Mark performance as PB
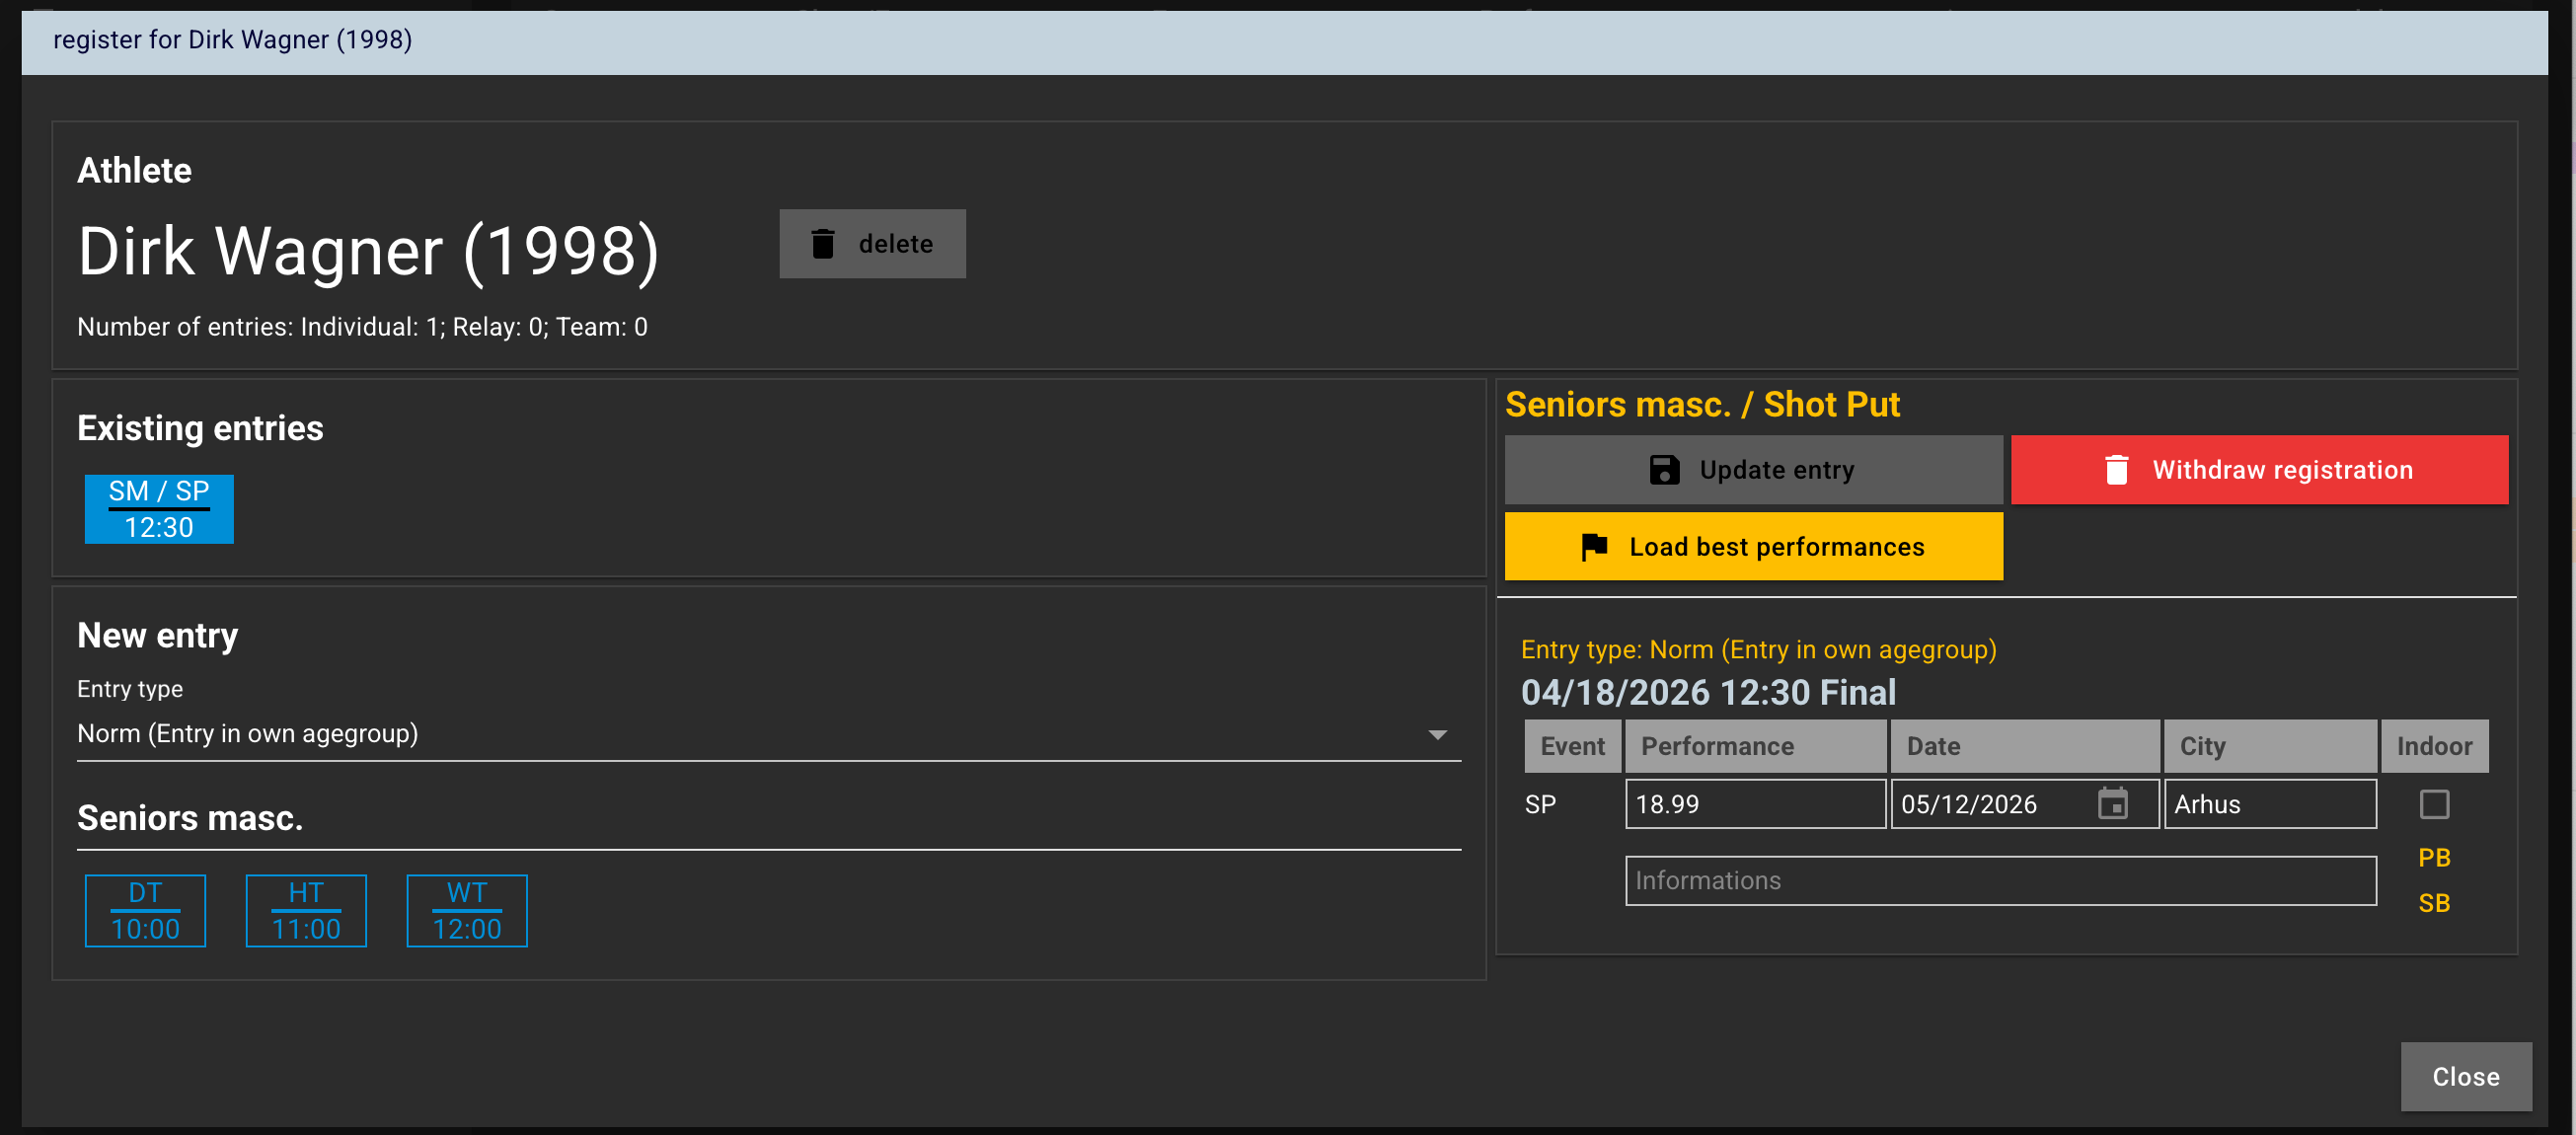The height and width of the screenshot is (1135, 2576). point(2433,858)
